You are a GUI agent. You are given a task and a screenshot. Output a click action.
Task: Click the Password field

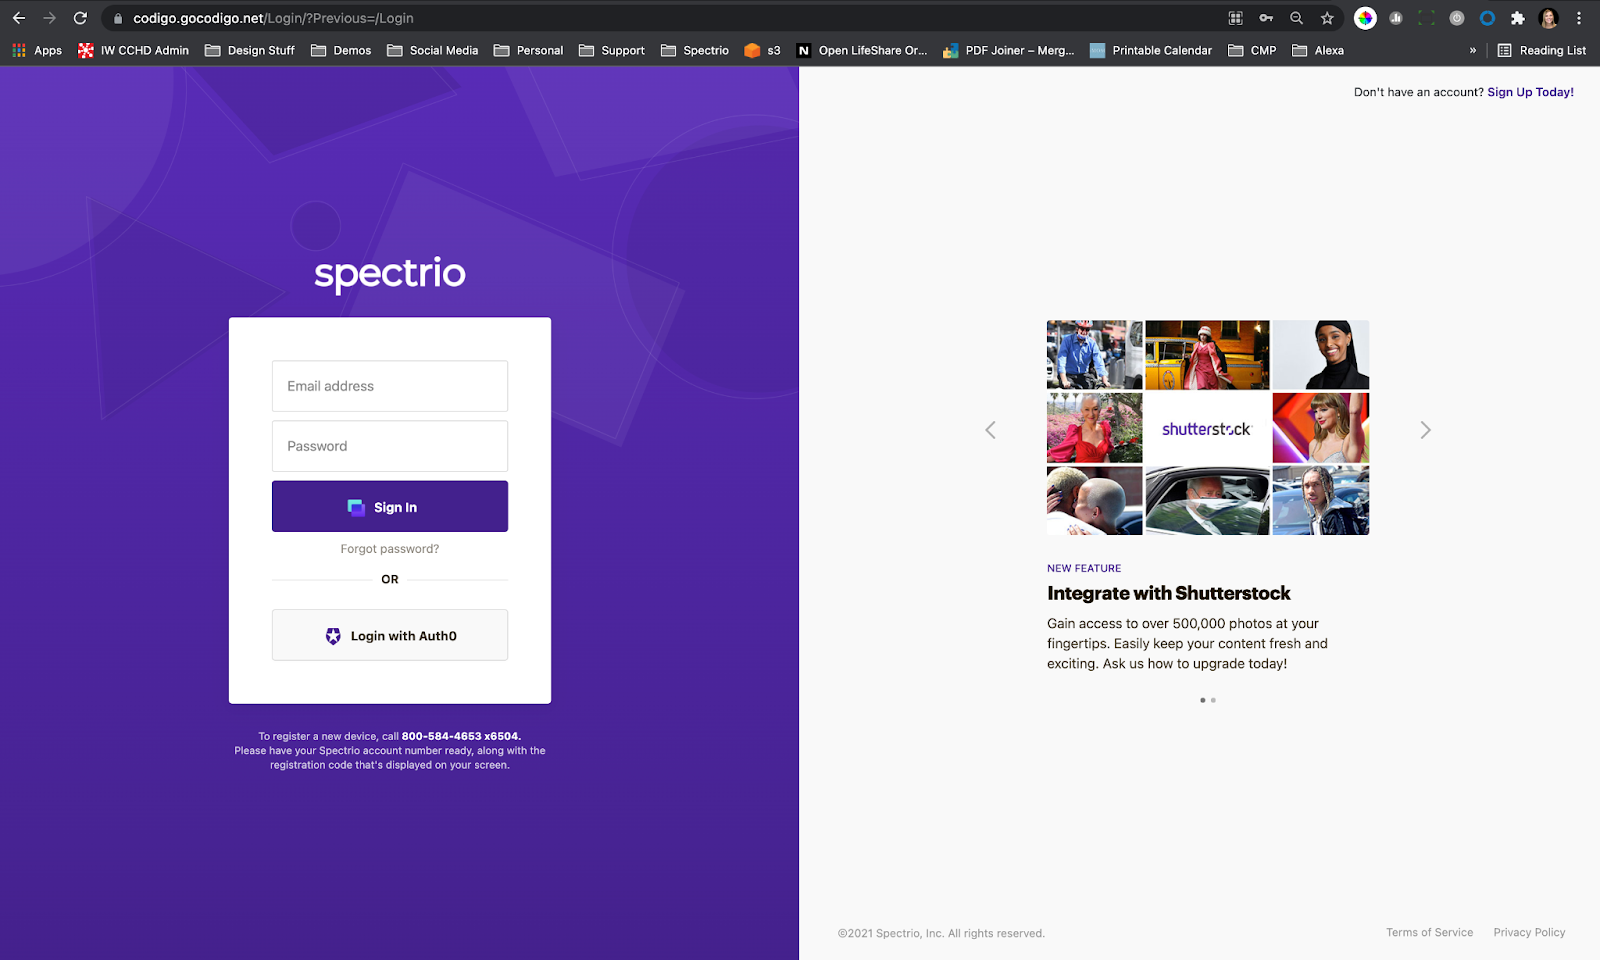pyautogui.click(x=390, y=446)
